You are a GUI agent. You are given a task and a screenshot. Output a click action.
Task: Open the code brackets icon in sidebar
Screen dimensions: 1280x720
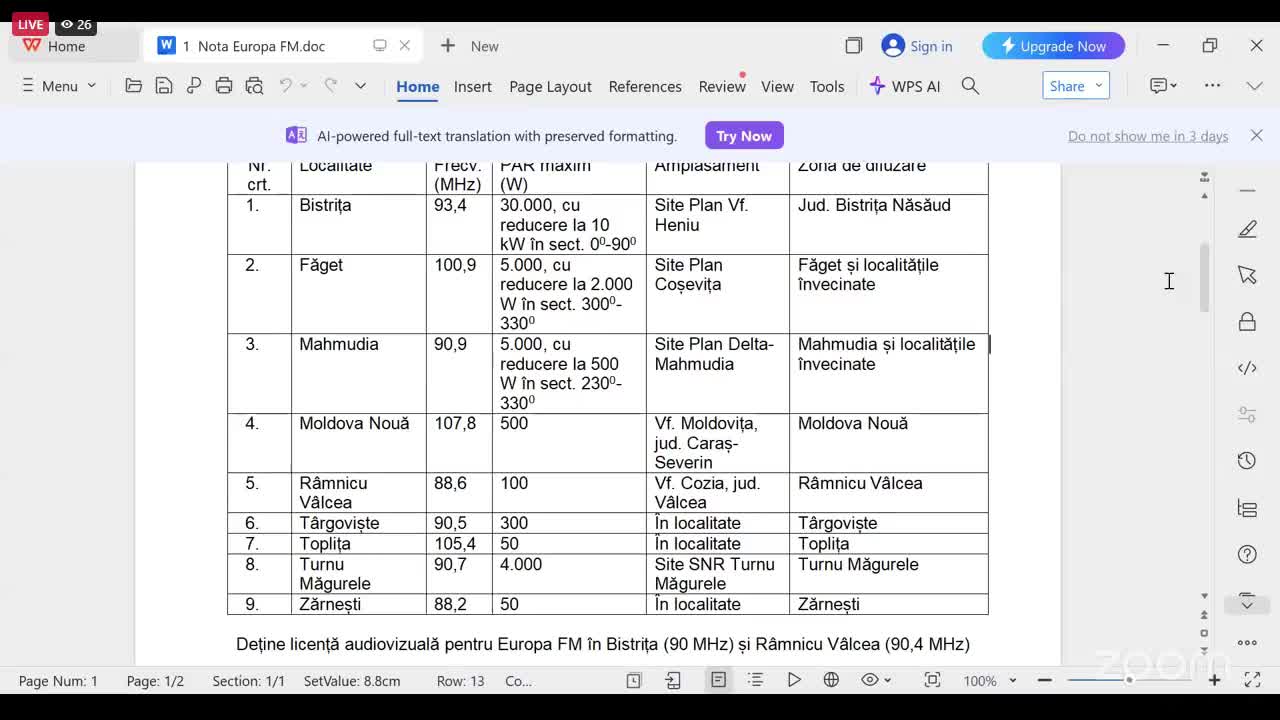pos(1247,368)
